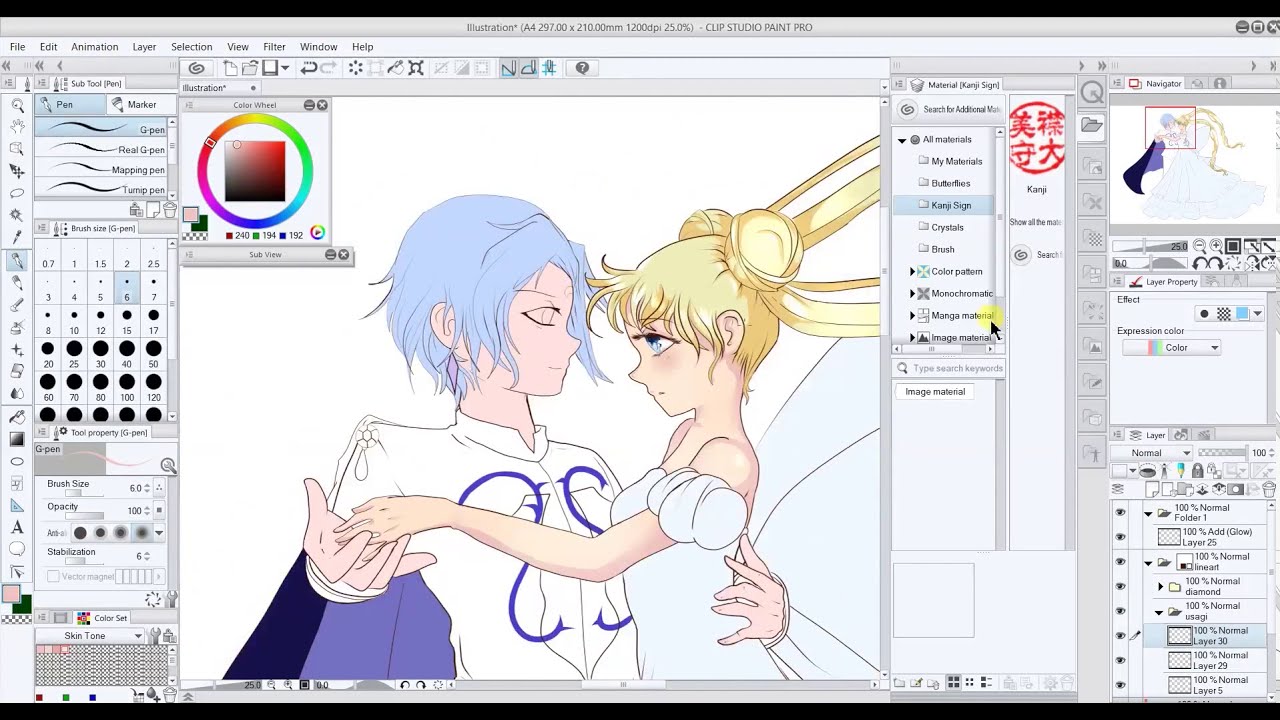1280x720 pixels.
Task: Click the Image material tag button
Action: pyautogui.click(x=935, y=392)
